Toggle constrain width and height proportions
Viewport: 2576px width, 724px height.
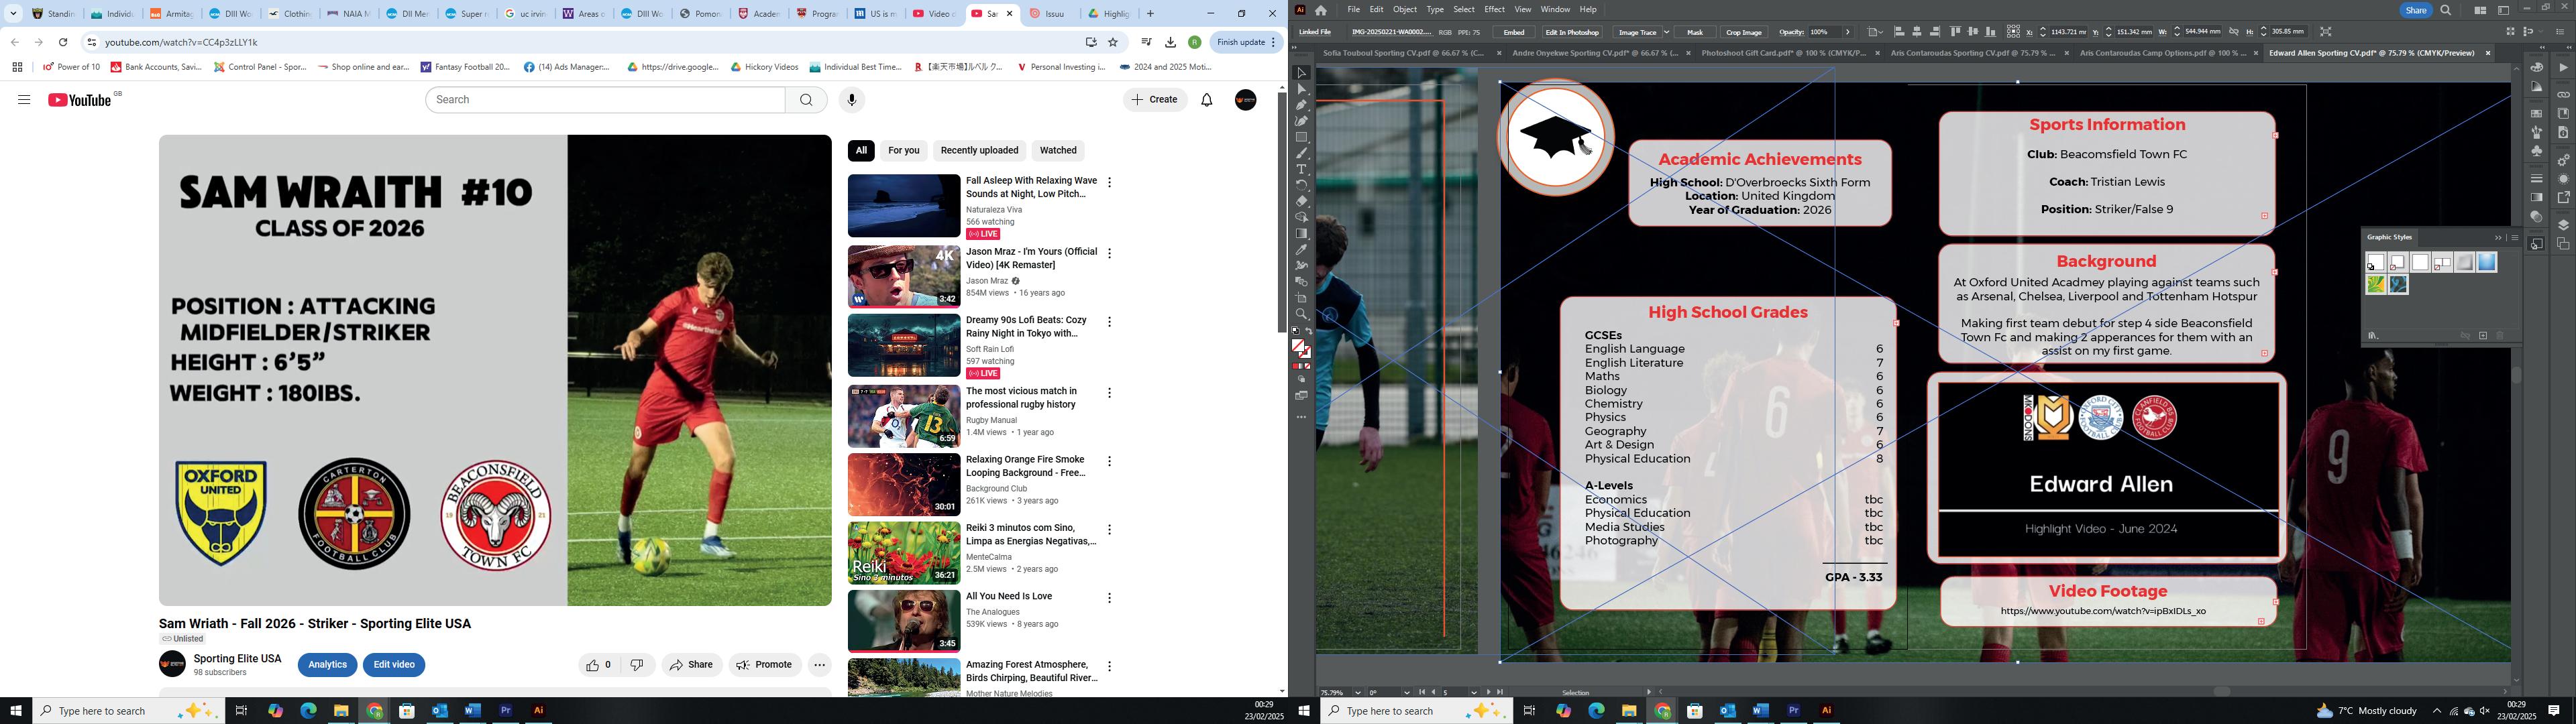point(2234,32)
